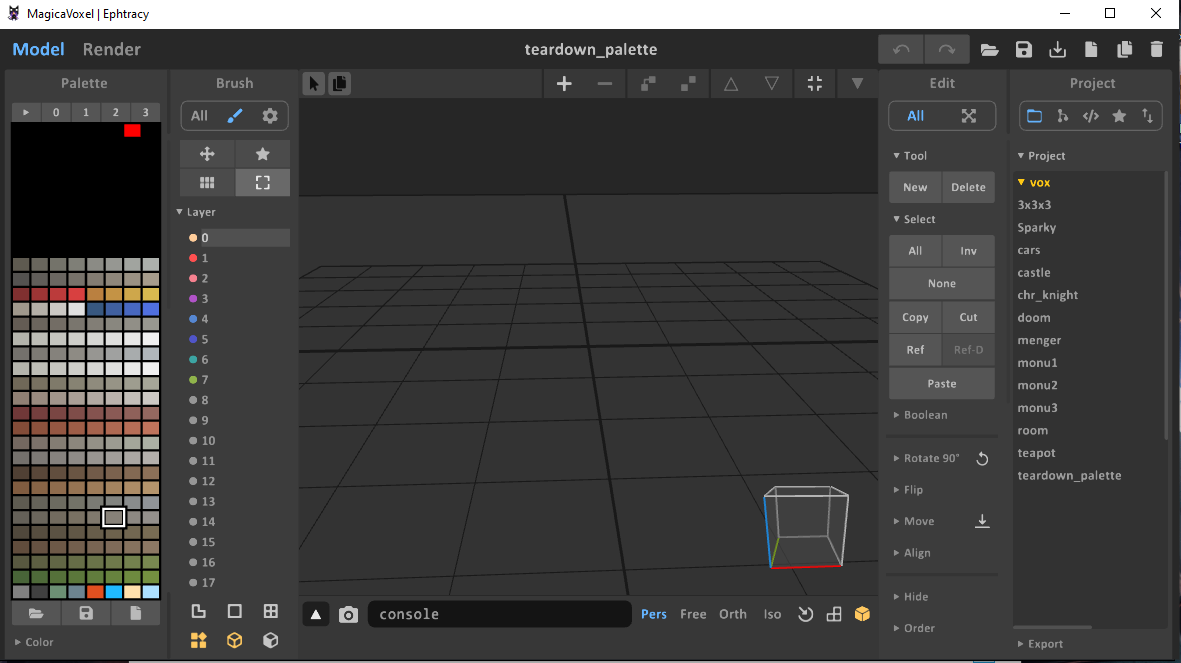
Task: Click the trash delete icon in the top bar
Action: (x=1157, y=50)
